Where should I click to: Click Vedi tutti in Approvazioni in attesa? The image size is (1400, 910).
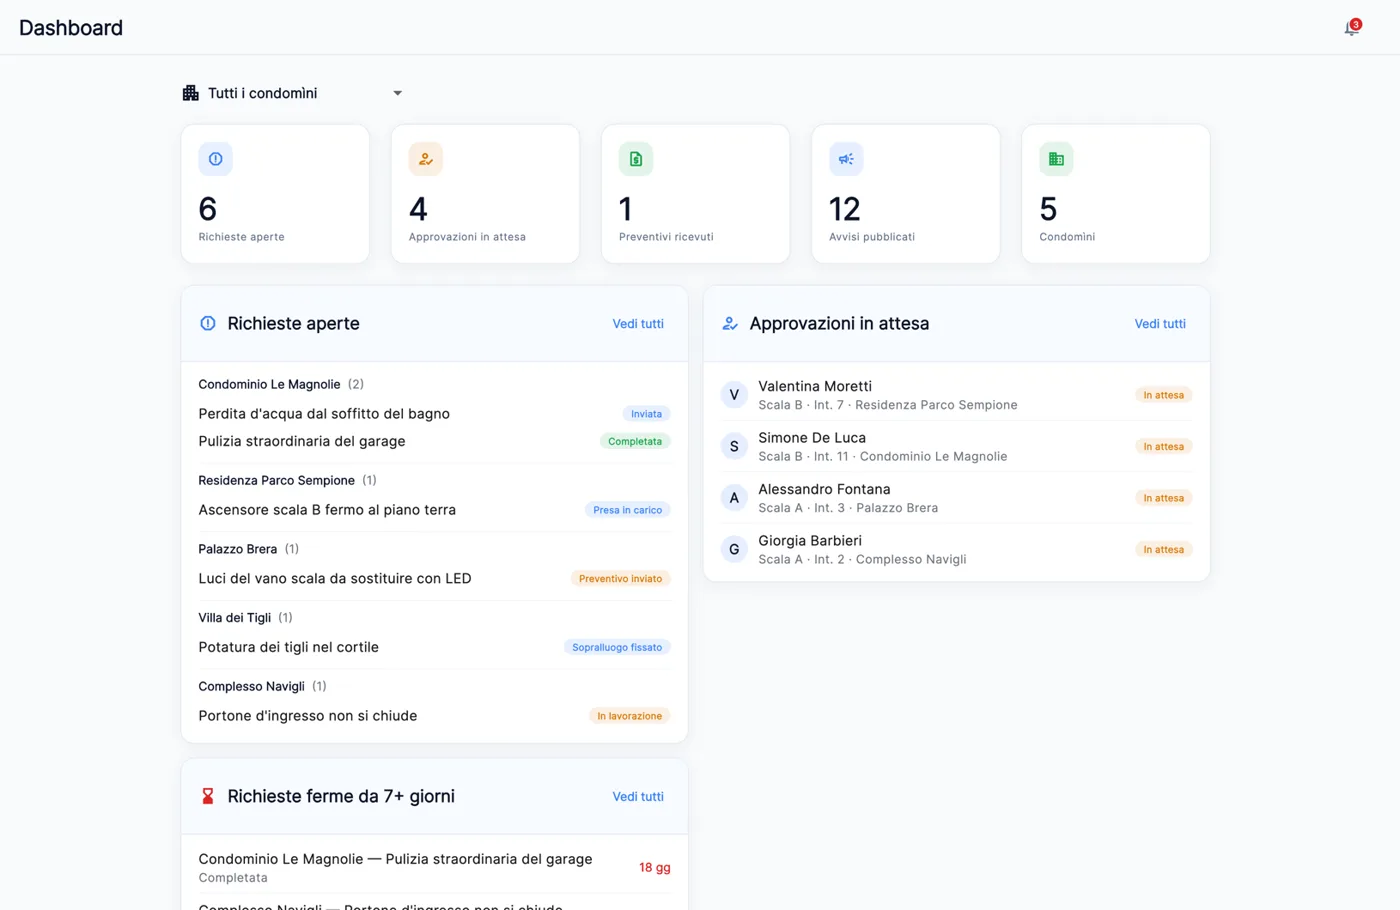coord(1160,323)
